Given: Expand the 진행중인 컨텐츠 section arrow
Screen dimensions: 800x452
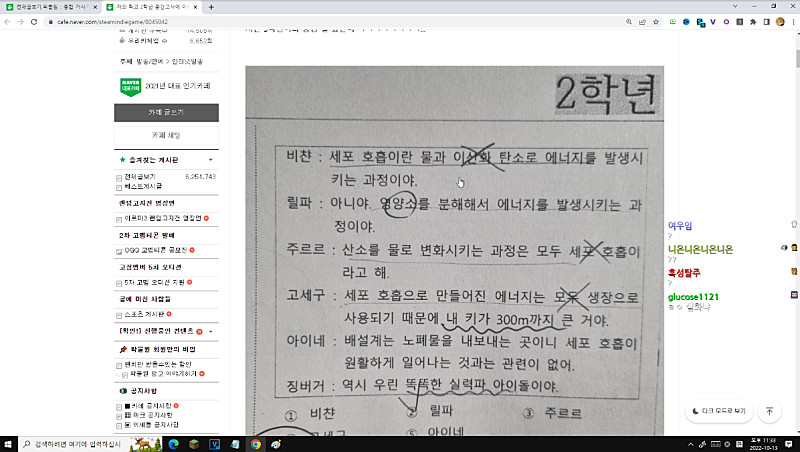Looking at the screenshot, I should tap(210, 331).
